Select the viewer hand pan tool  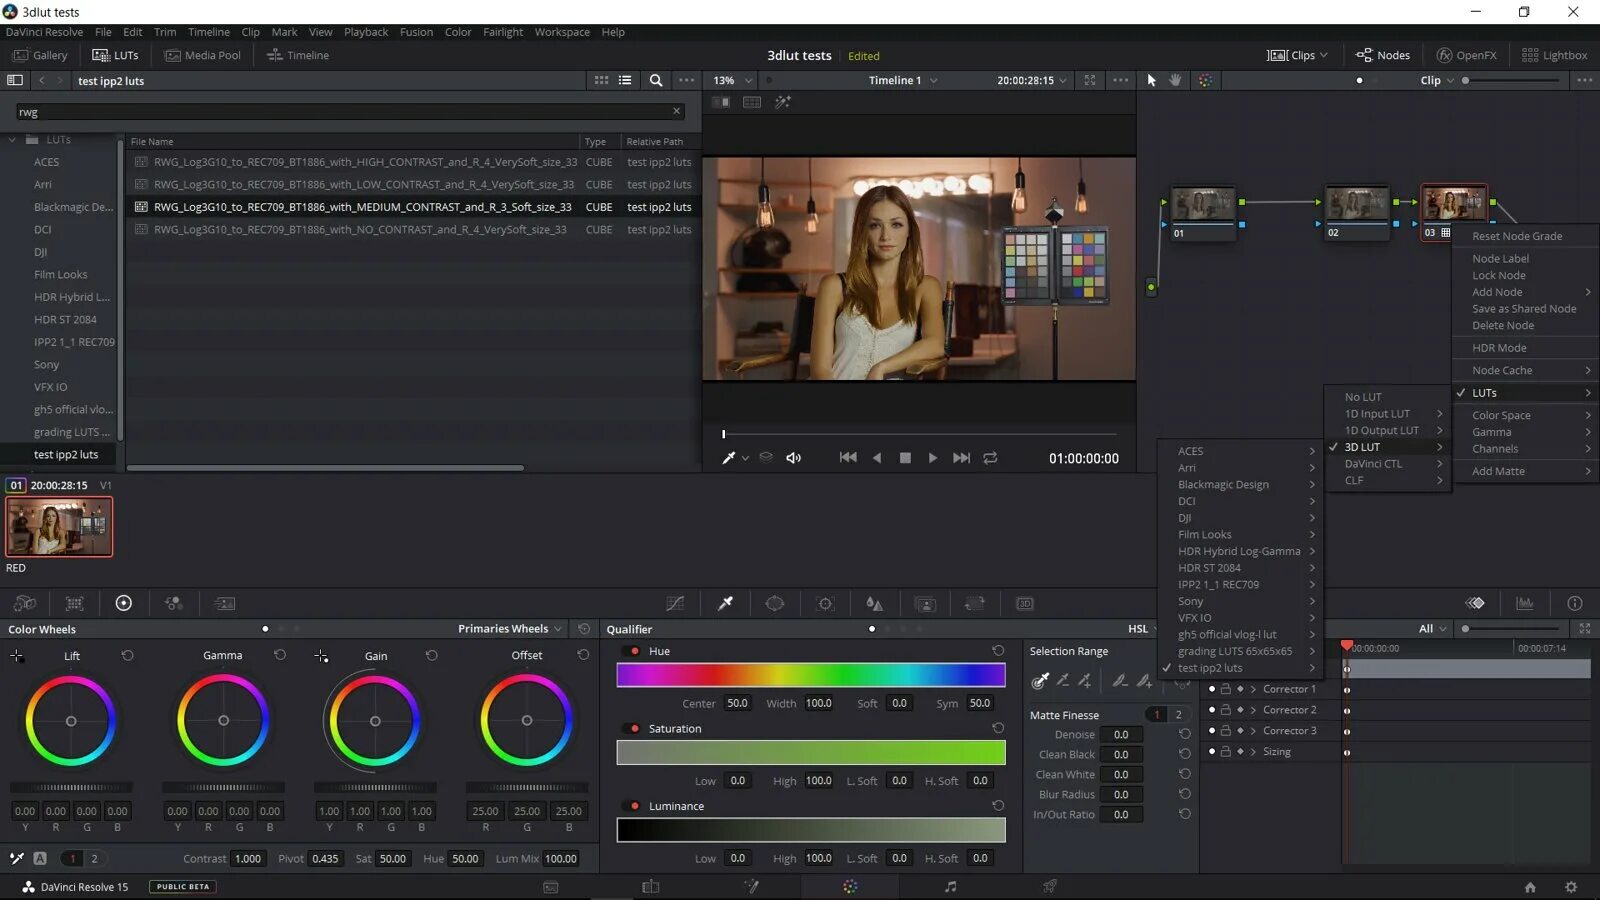click(x=1176, y=80)
